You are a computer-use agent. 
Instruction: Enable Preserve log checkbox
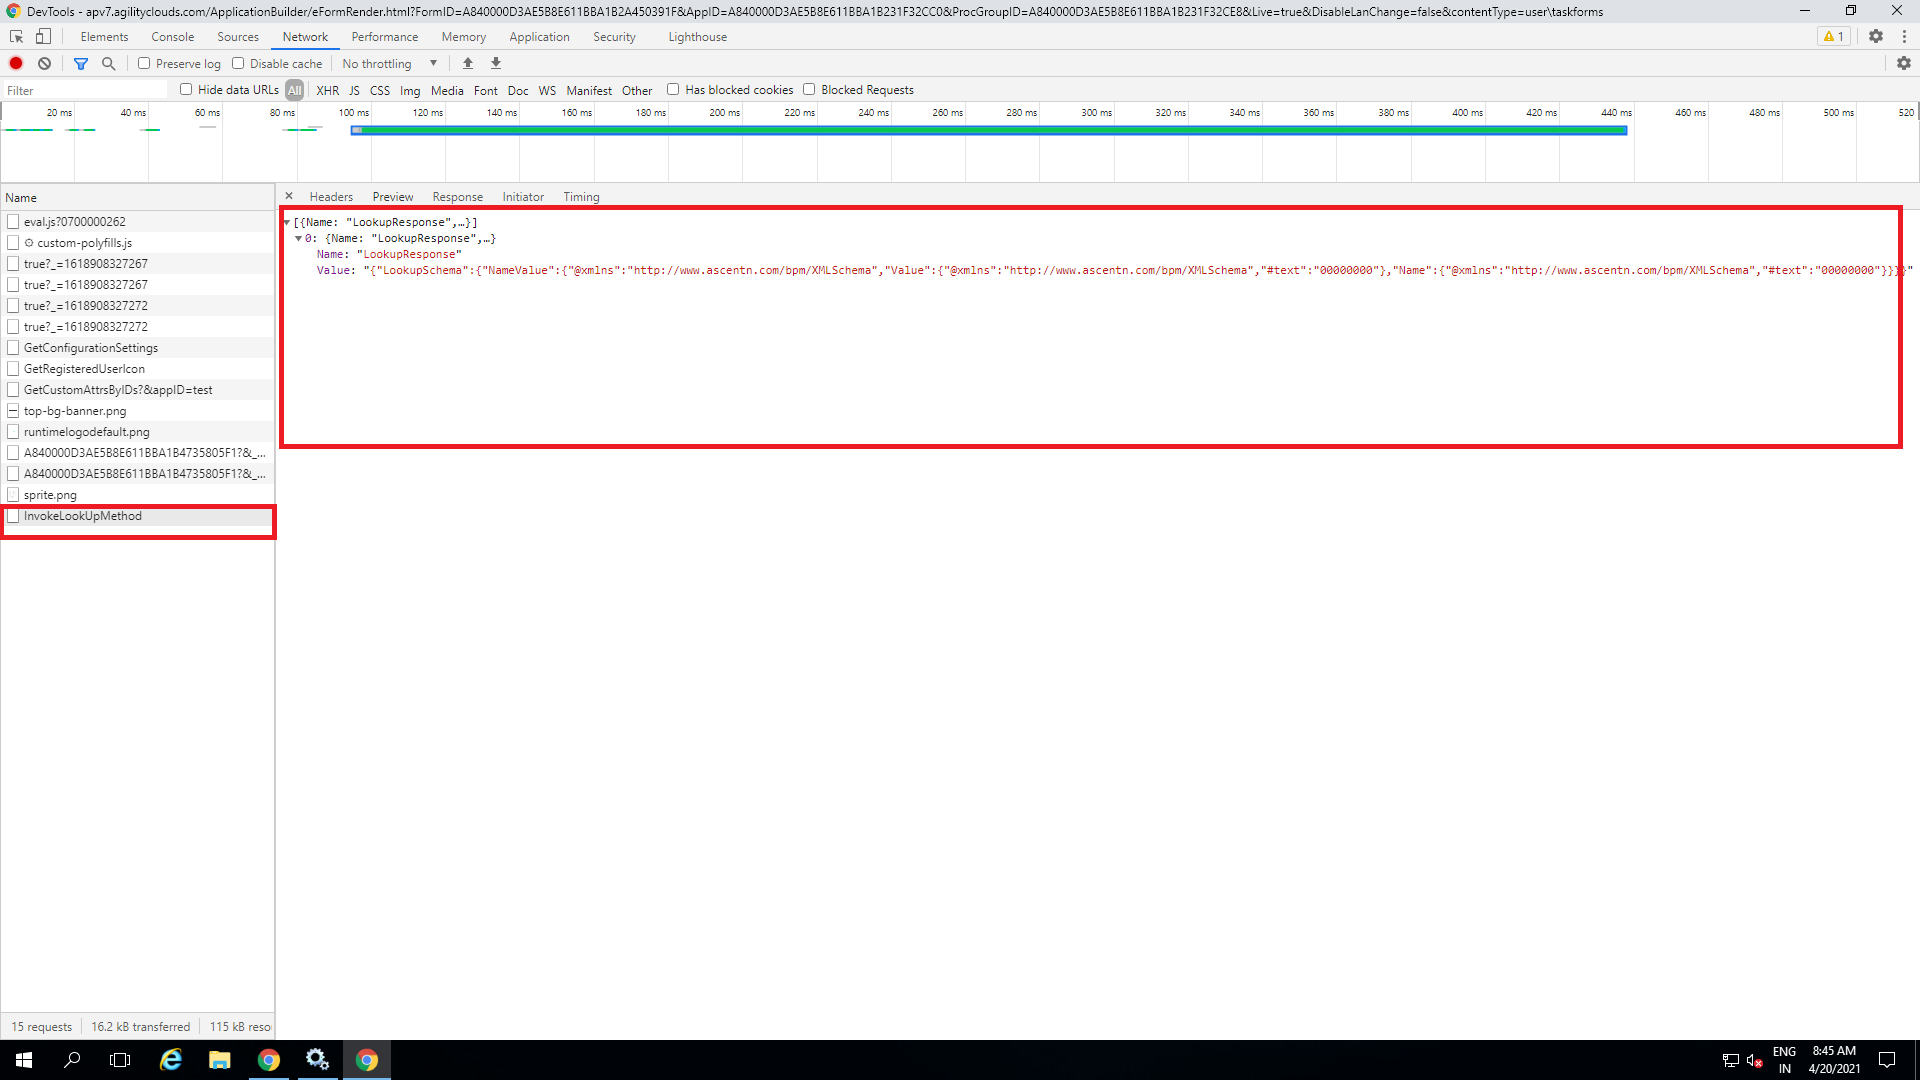pyautogui.click(x=144, y=63)
